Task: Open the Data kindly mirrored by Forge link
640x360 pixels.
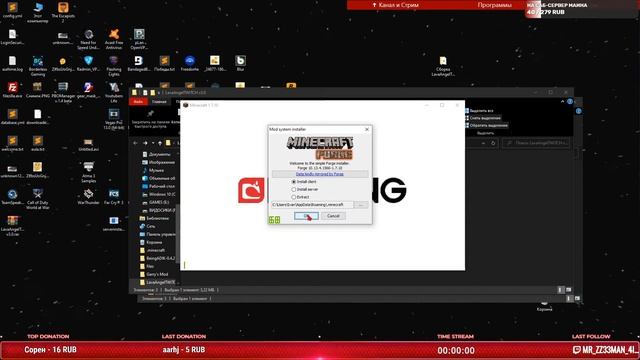Action: pos(320,174)
